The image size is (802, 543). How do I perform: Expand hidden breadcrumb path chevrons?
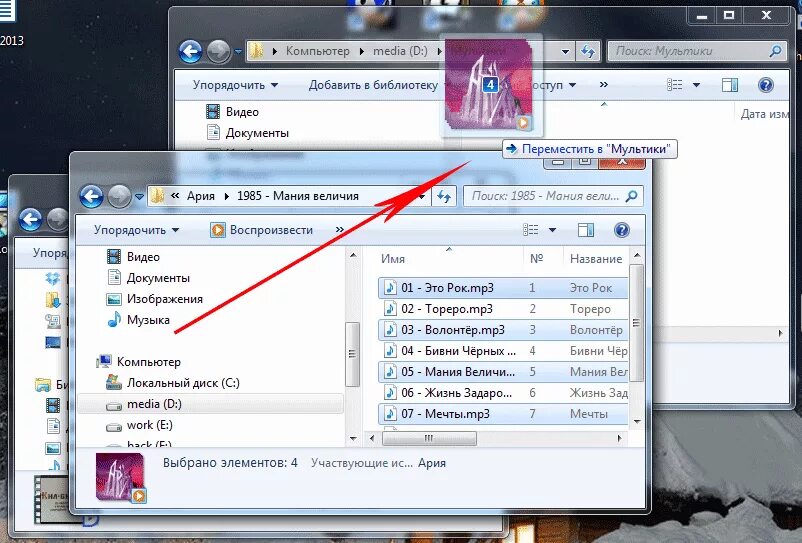[x=175, y=196]
